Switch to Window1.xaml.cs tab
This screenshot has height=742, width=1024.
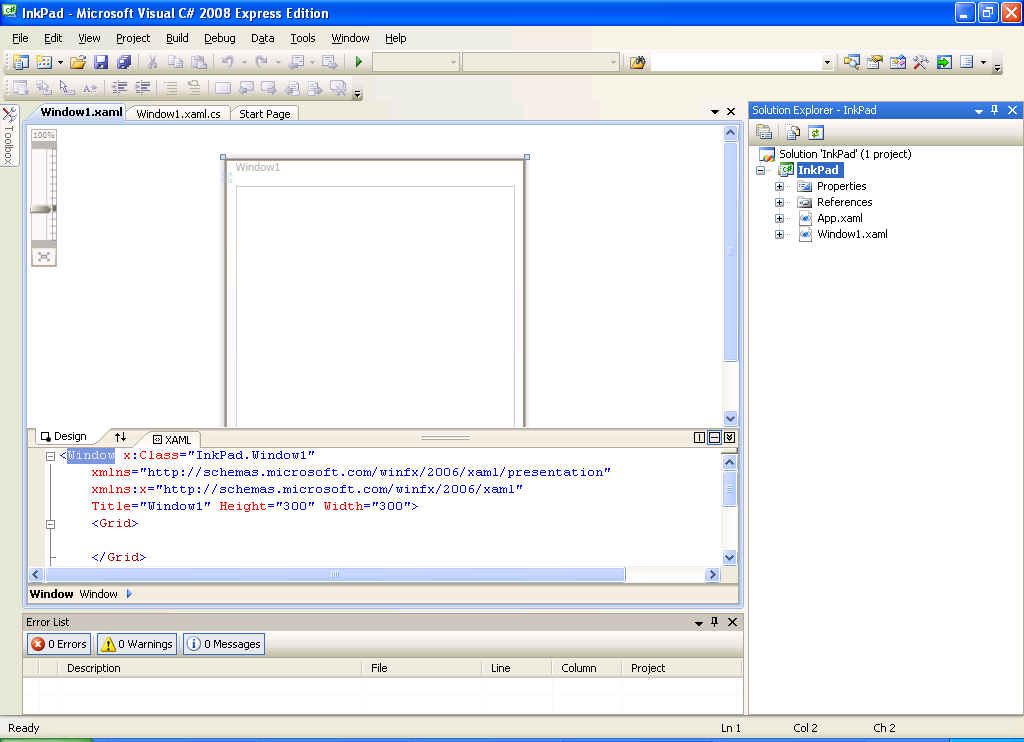178,114
